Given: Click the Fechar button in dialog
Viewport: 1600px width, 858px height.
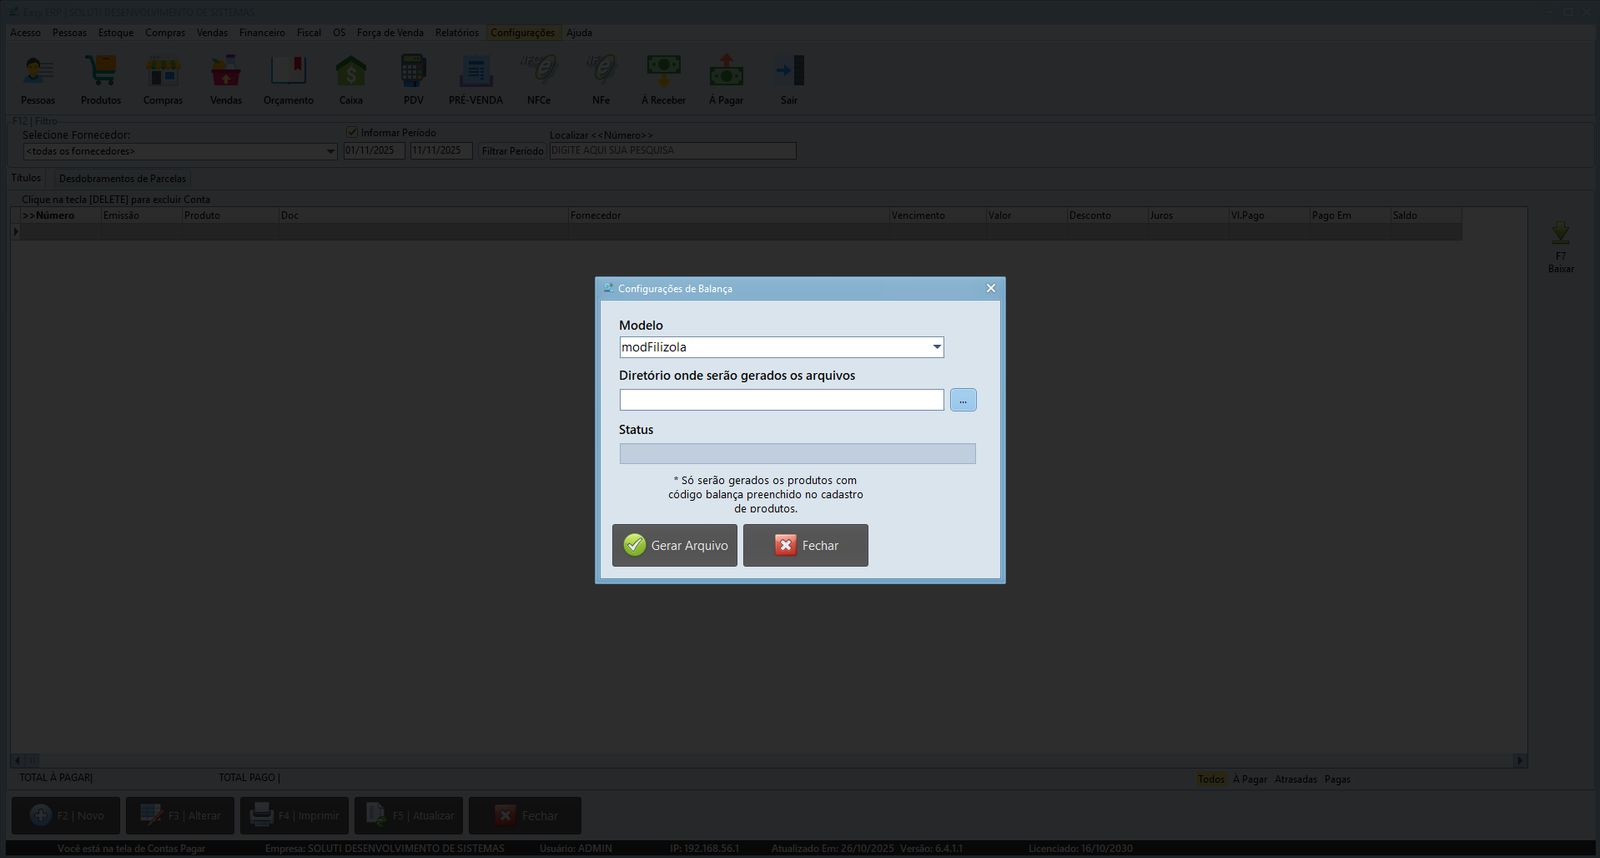Looking at the screenshot, I should point(805,545).
